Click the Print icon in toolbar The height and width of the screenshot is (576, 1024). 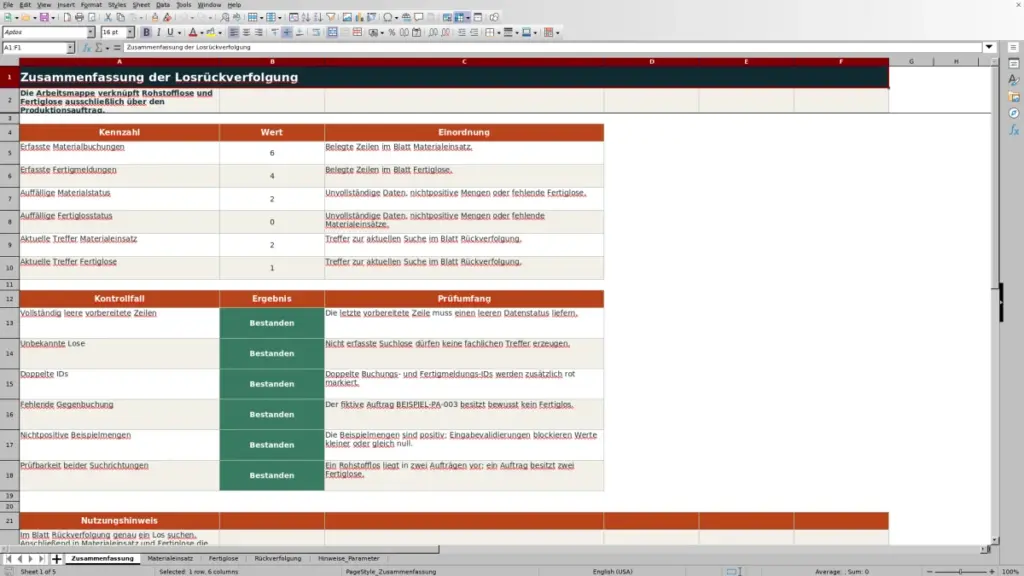pos(79,18)
